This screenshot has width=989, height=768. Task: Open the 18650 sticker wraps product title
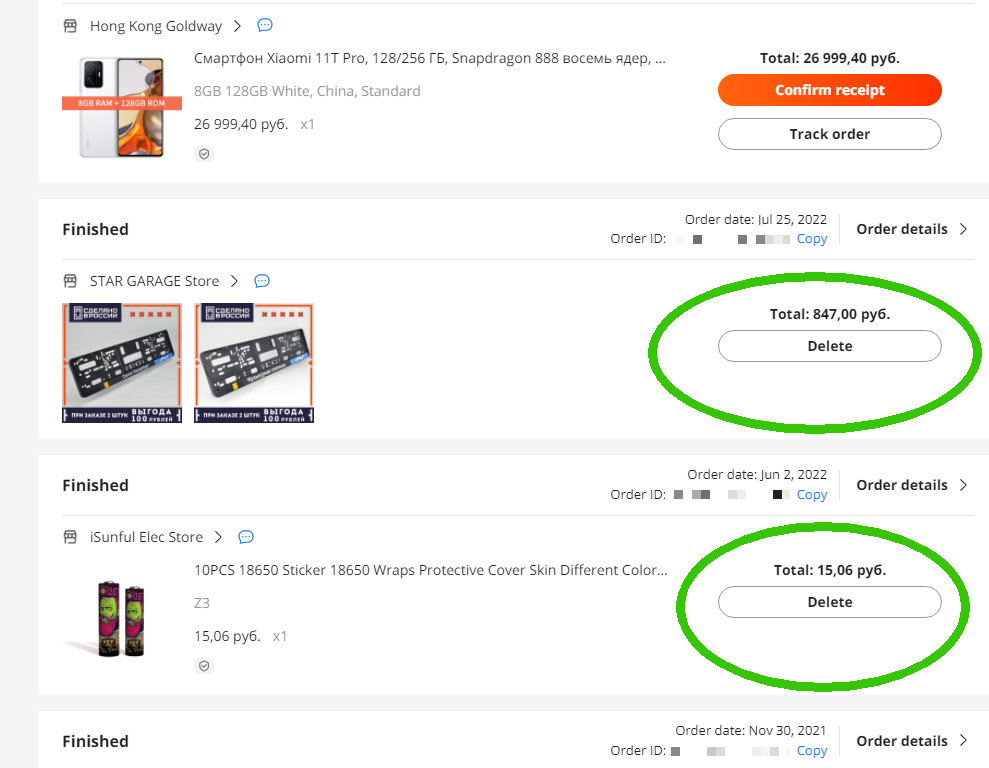(x=430, y=570)
